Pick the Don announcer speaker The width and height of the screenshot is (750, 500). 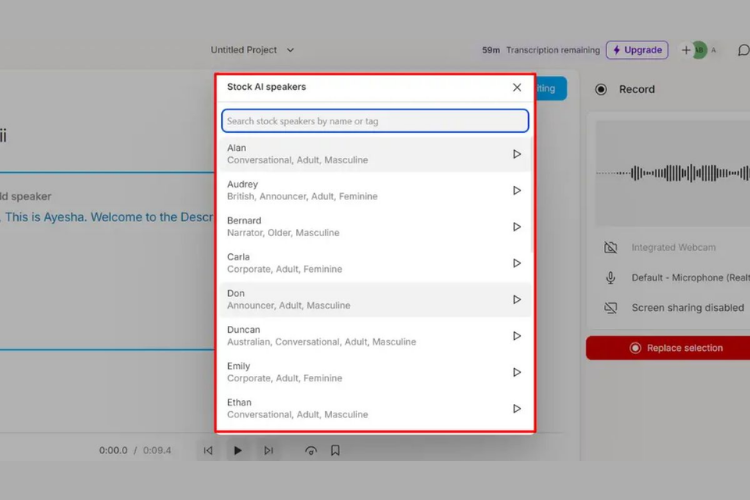click(375, 300)
